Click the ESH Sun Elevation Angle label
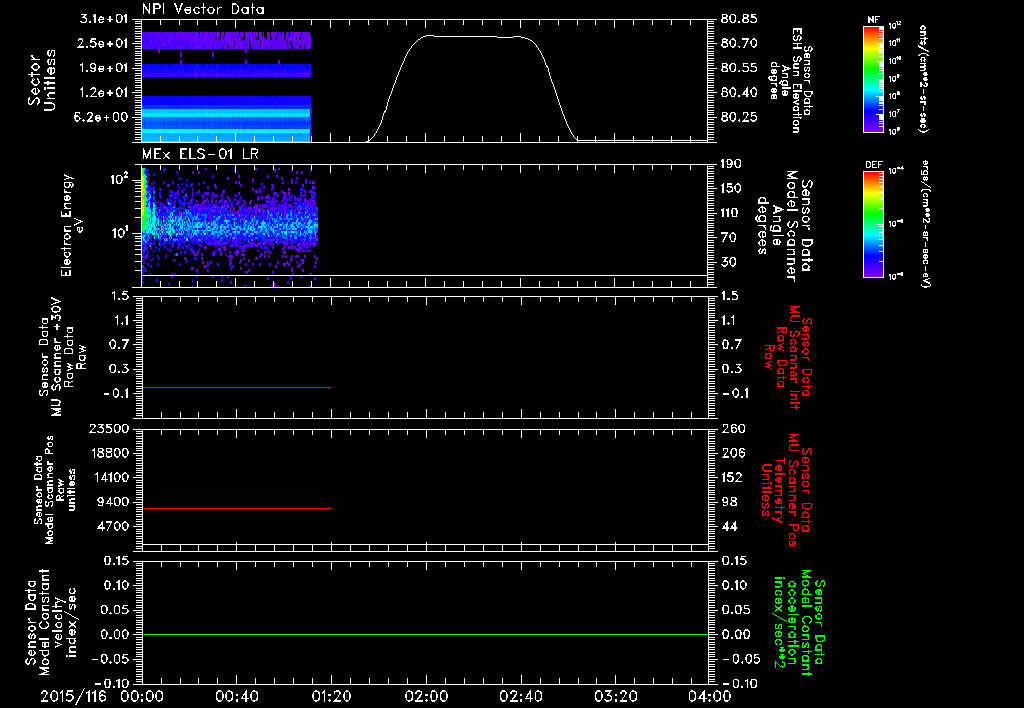Image resolution: width=1024 pixels, height=708 pixels. 790,80
